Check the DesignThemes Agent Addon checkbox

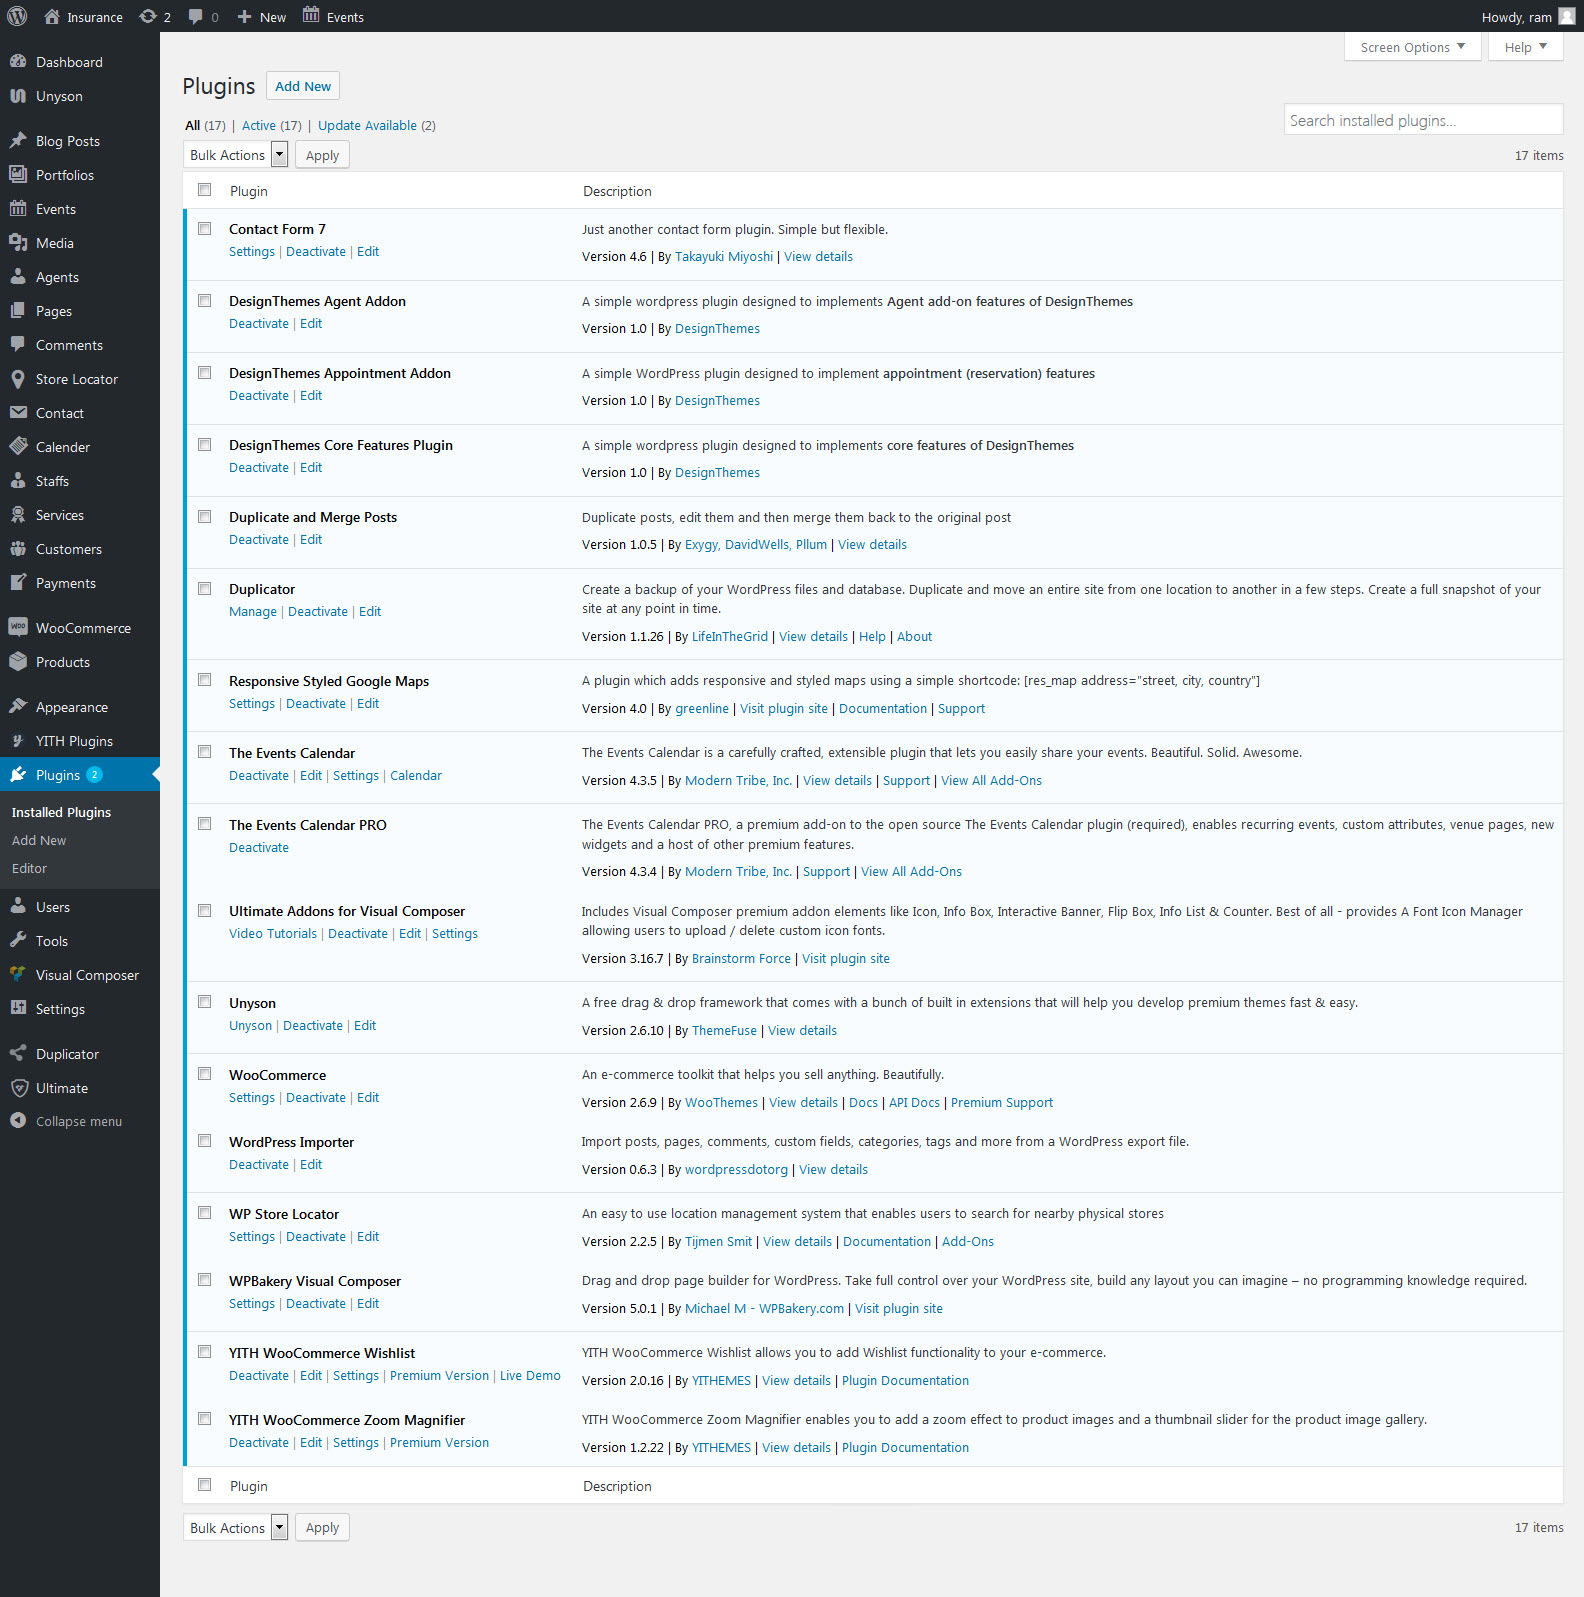[x=205, y=301]
